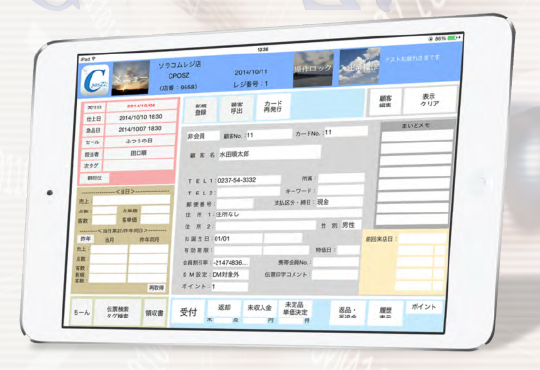The height and width of the screenshot is (370, 540).
Task: Click the 表示クリア button
Action: pyautogui.click(x=430, y=100)
